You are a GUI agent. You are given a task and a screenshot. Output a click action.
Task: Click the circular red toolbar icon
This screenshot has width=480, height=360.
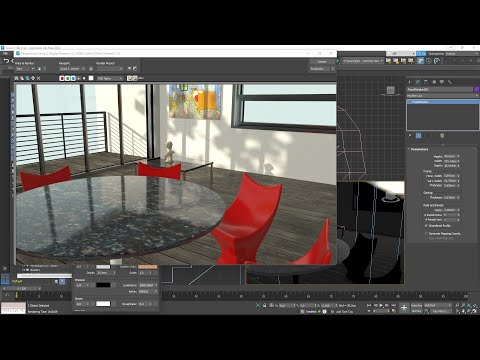click(x=429, y=61)
